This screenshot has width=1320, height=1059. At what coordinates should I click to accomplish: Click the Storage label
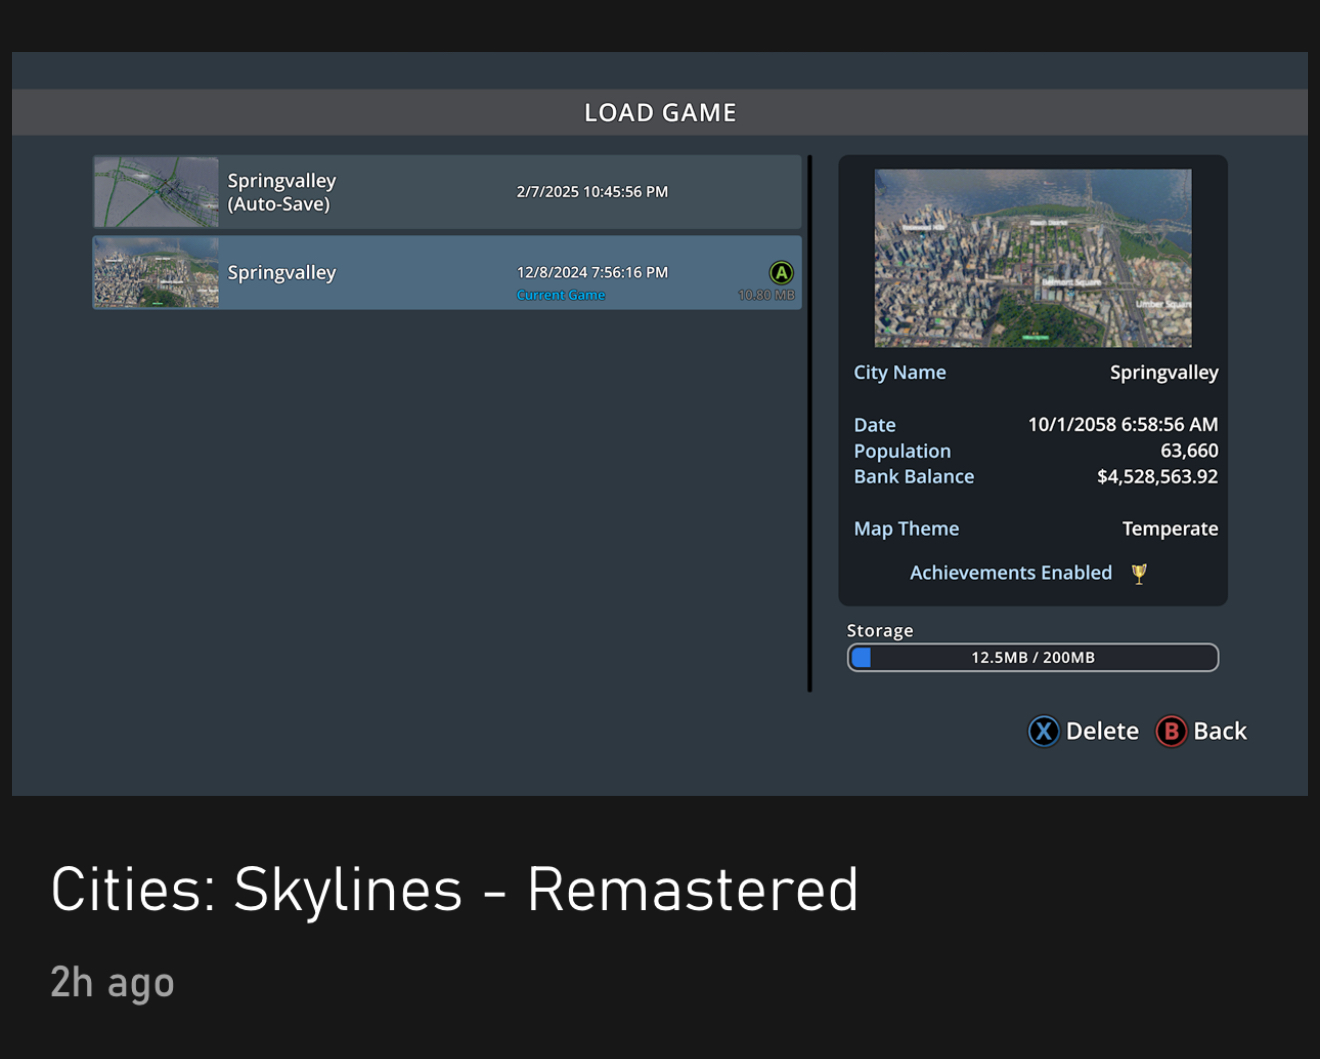click(880, 631)
